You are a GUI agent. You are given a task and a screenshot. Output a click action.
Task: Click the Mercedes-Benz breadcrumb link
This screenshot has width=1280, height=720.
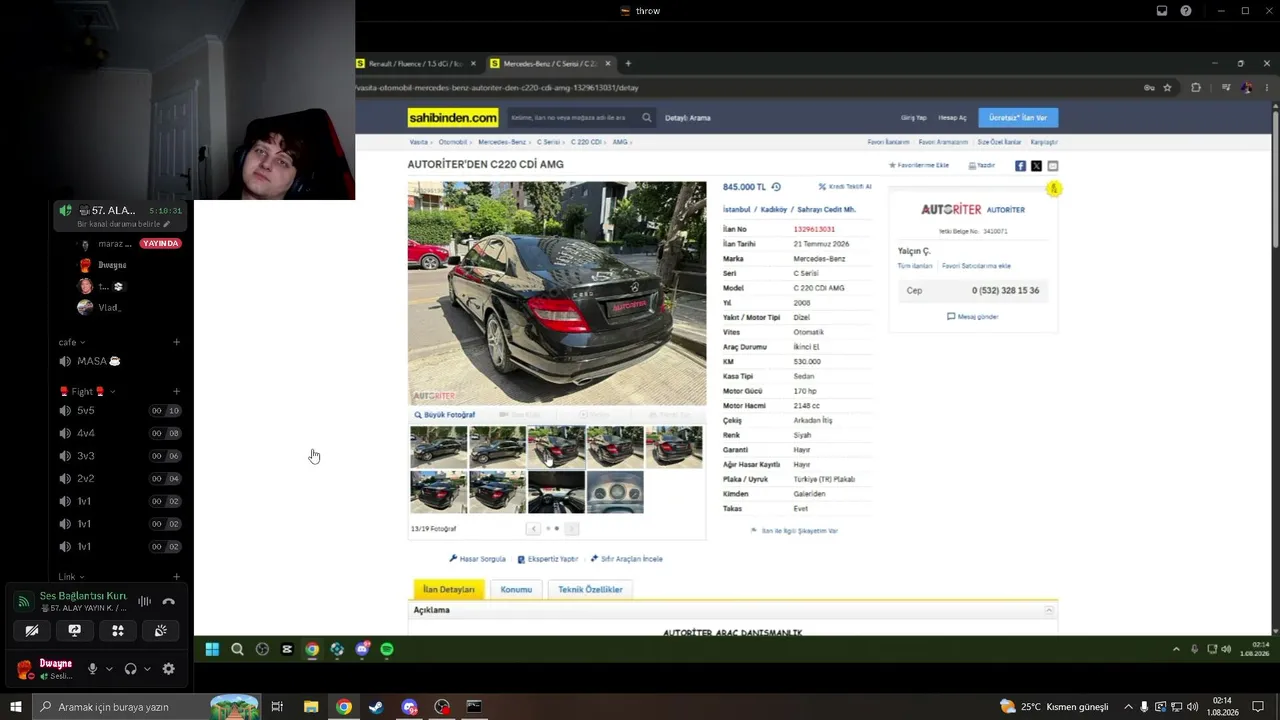(502, 142)
